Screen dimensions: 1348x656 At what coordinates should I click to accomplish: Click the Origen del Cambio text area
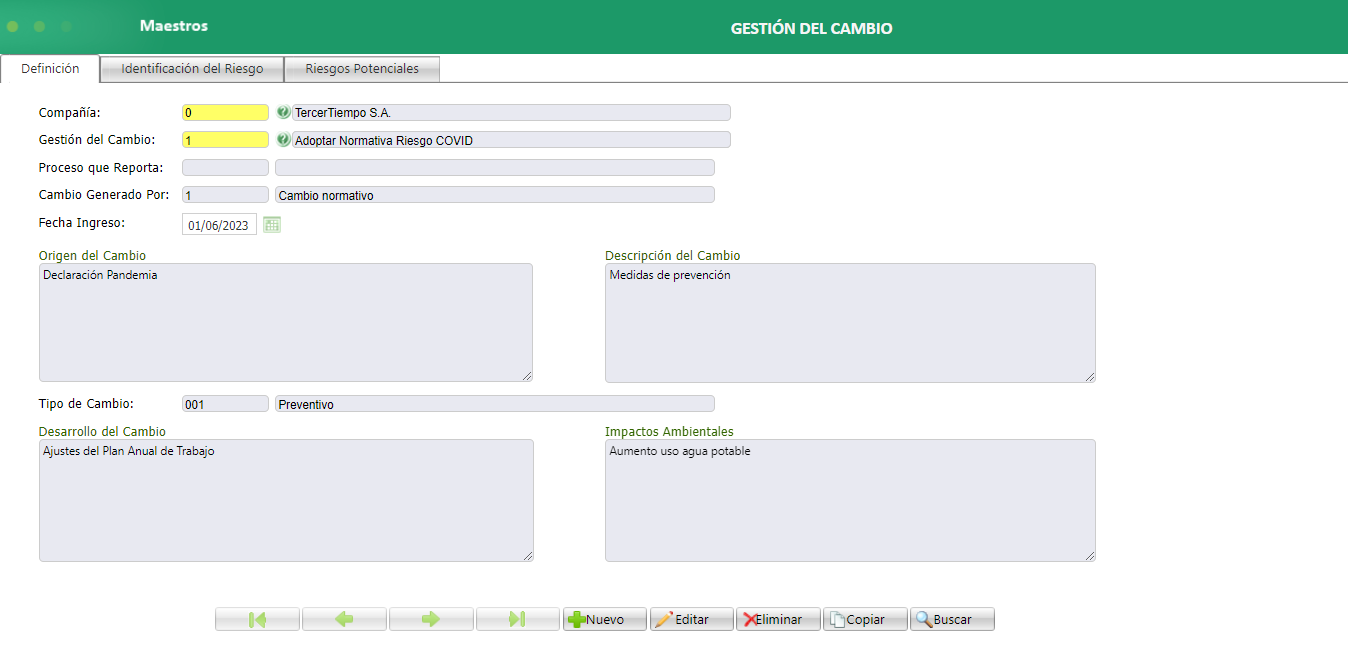[286, 322]
